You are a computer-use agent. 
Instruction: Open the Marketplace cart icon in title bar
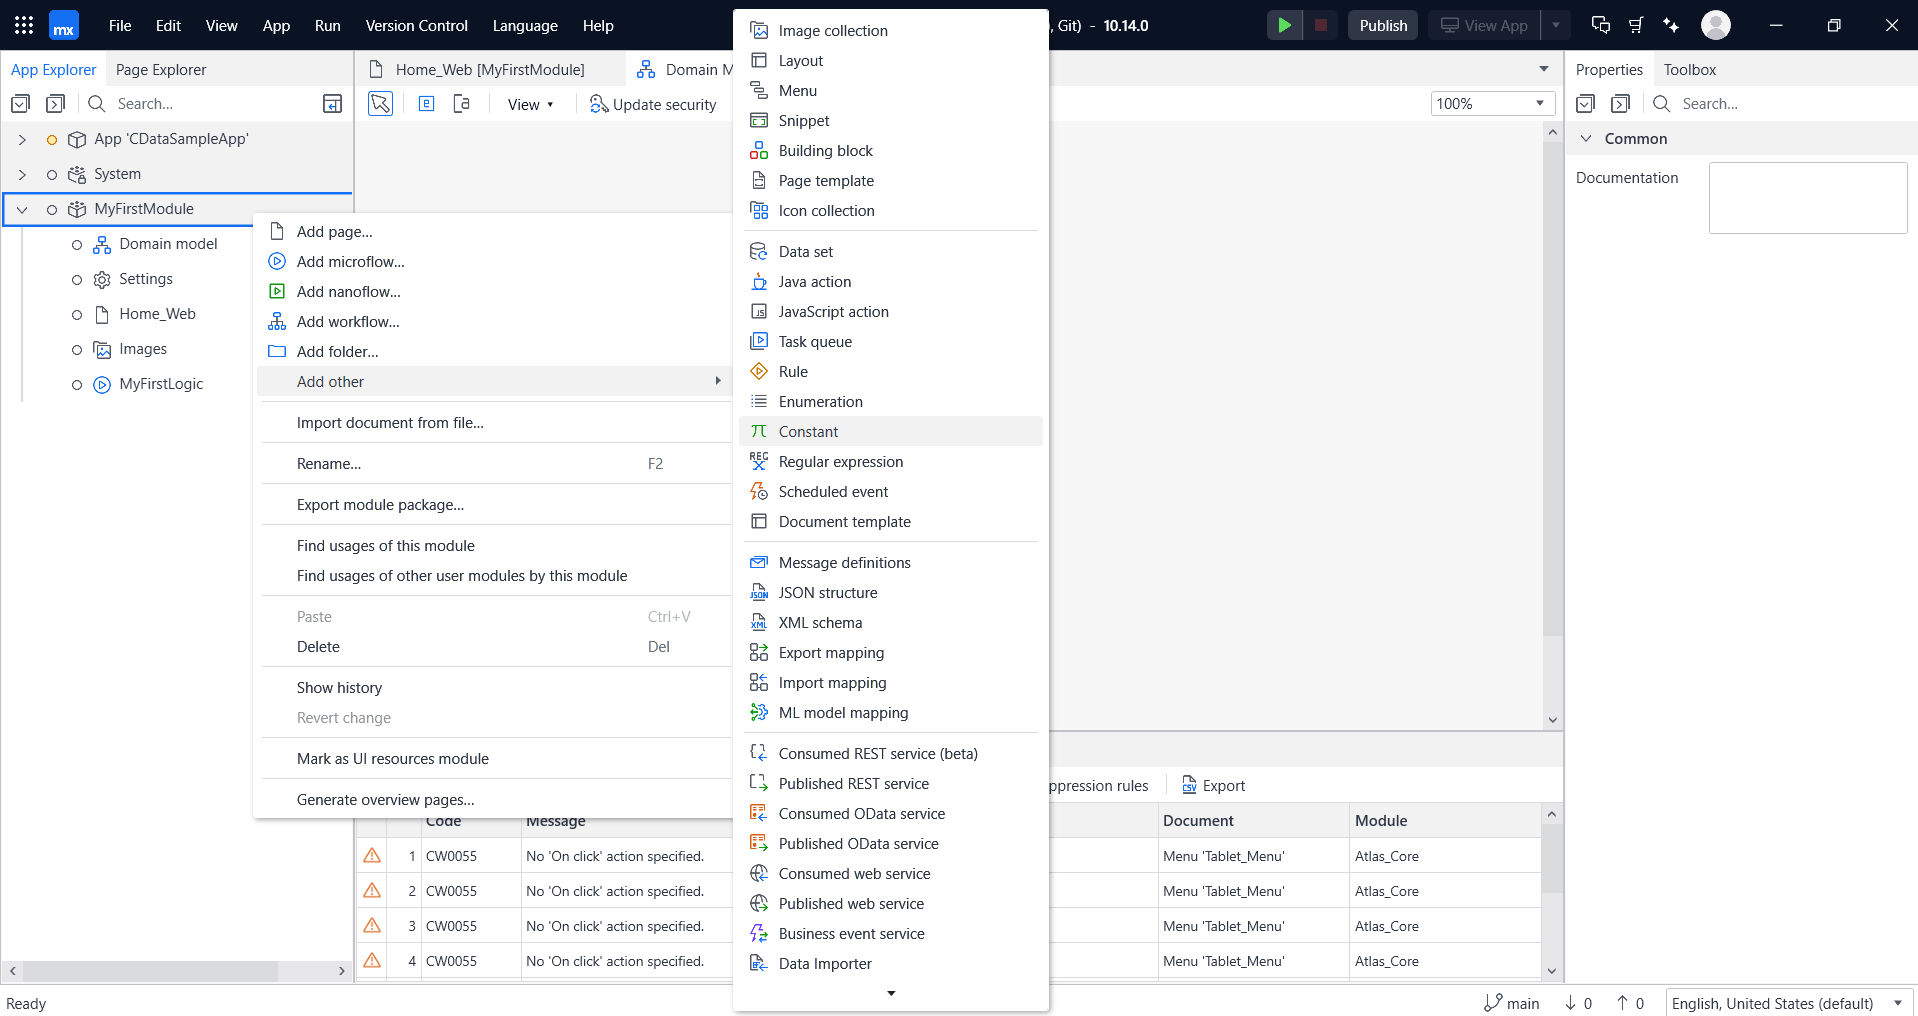tap(1636, 25)
